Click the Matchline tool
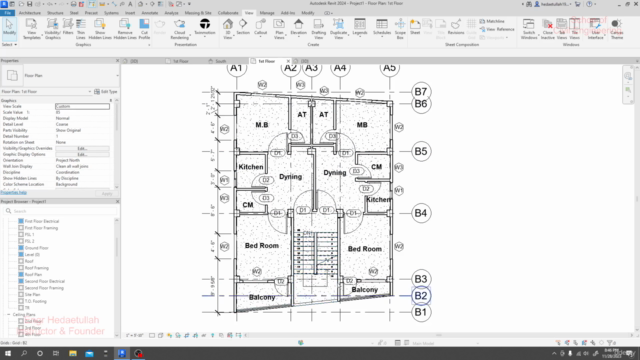Screen dimensions: 640x360 tap(492, 21)
